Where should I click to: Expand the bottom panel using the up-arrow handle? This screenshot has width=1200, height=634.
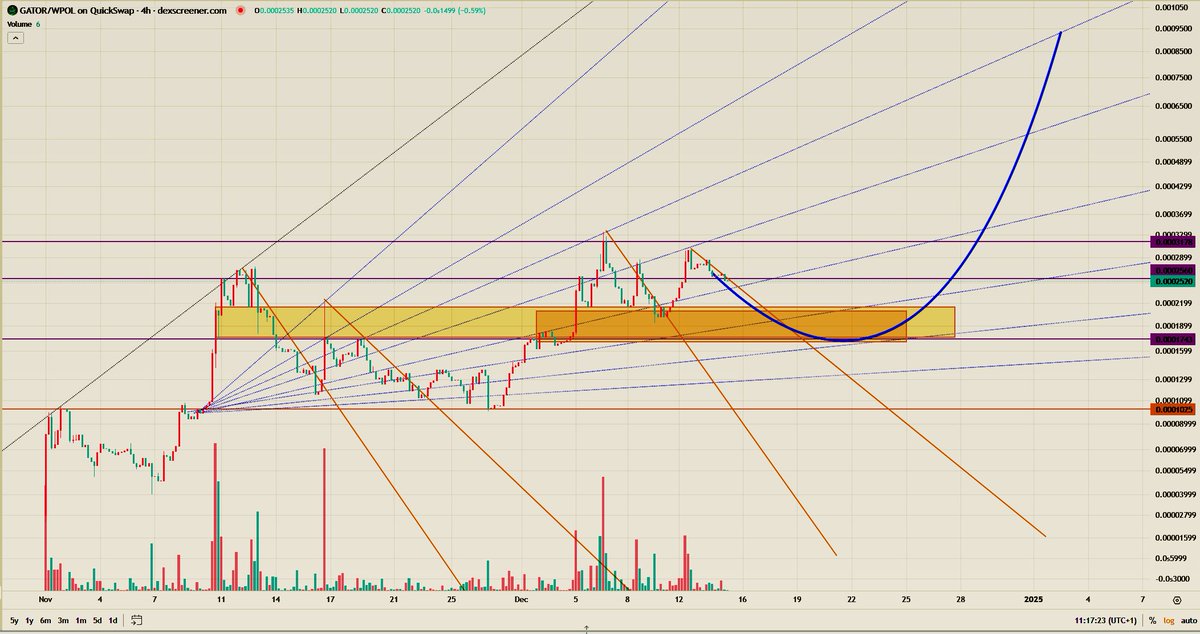586,630
